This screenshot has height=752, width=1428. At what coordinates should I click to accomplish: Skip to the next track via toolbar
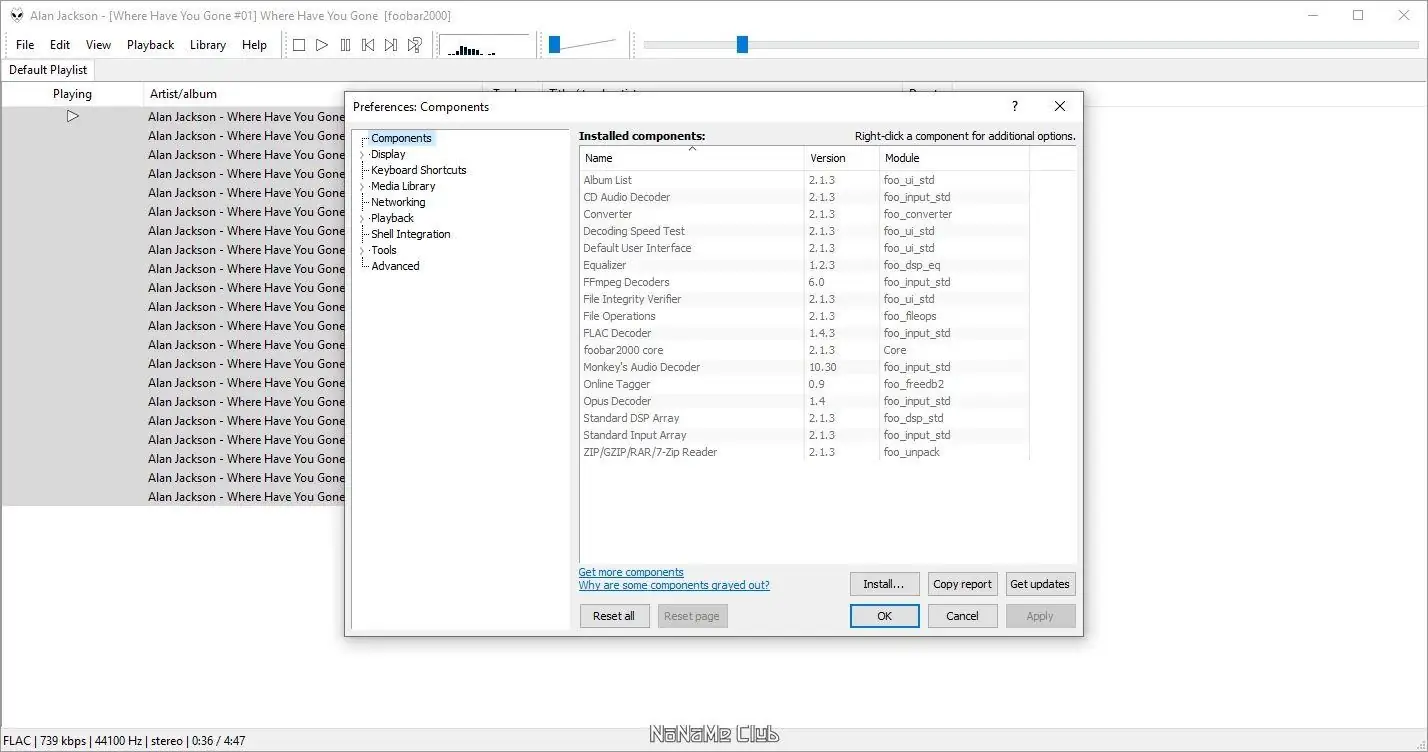tap(391, 45)
